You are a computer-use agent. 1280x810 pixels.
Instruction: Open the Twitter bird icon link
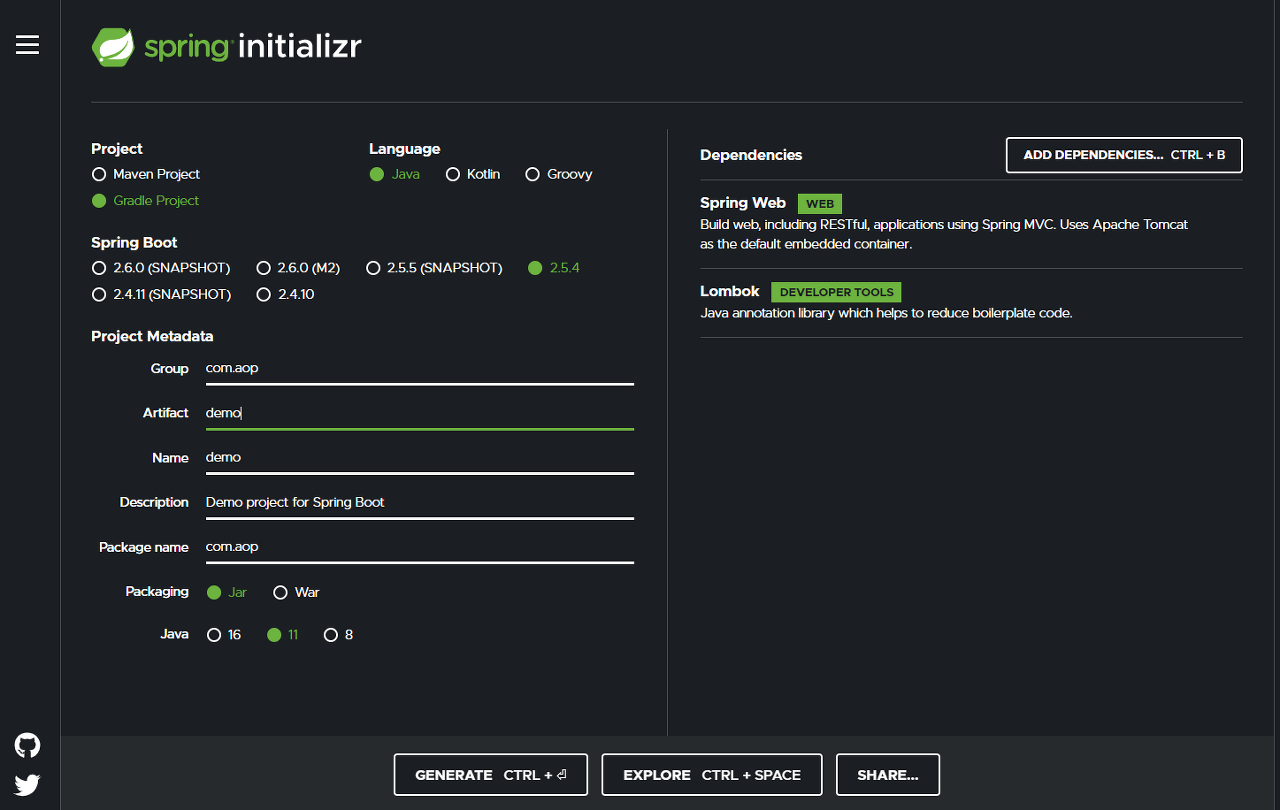tap(27, 785)
